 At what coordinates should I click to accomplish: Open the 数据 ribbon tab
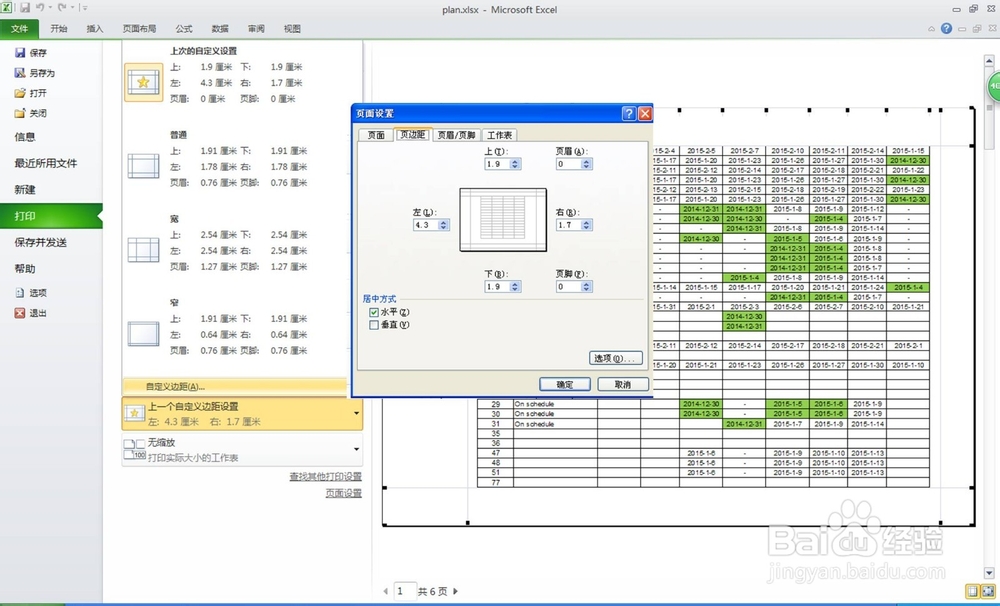pyautogui.click(x=220, y=29)
